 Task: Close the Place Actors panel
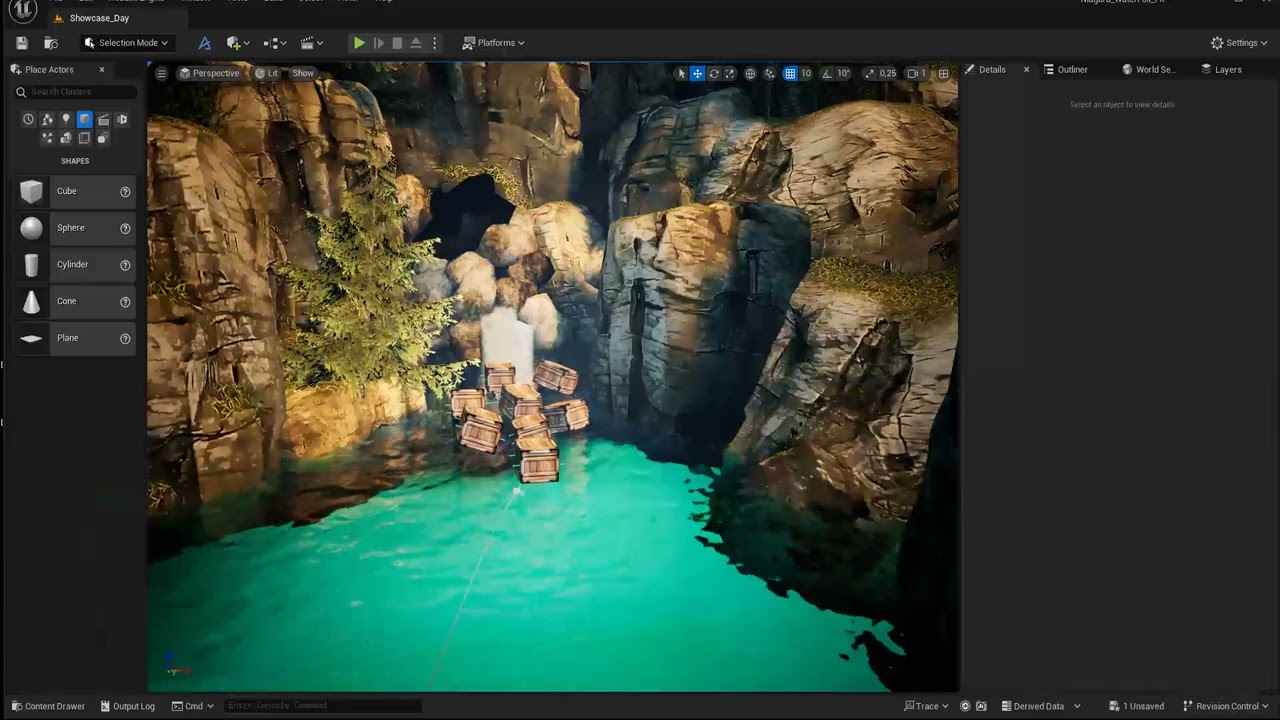(x=101, y=70)
